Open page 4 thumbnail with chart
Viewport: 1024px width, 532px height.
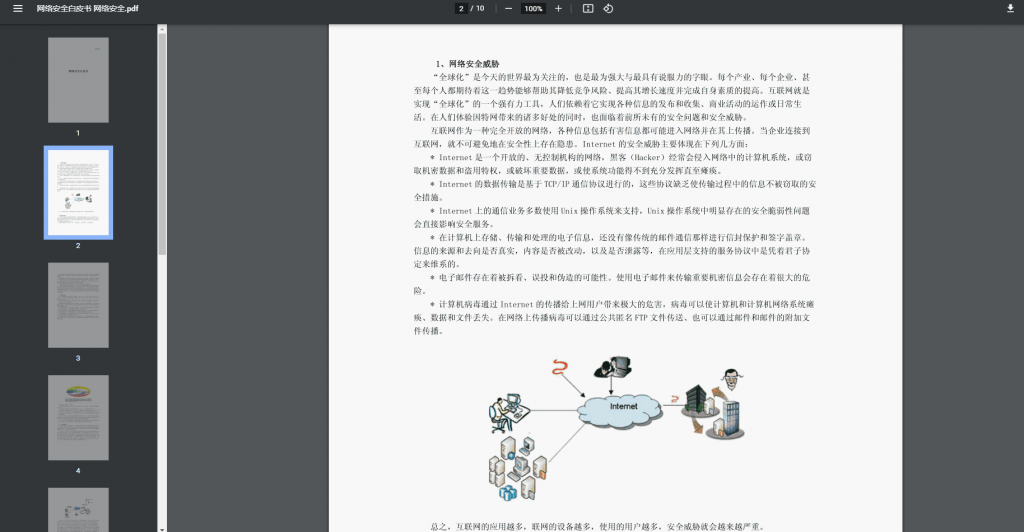click(78, 418)
